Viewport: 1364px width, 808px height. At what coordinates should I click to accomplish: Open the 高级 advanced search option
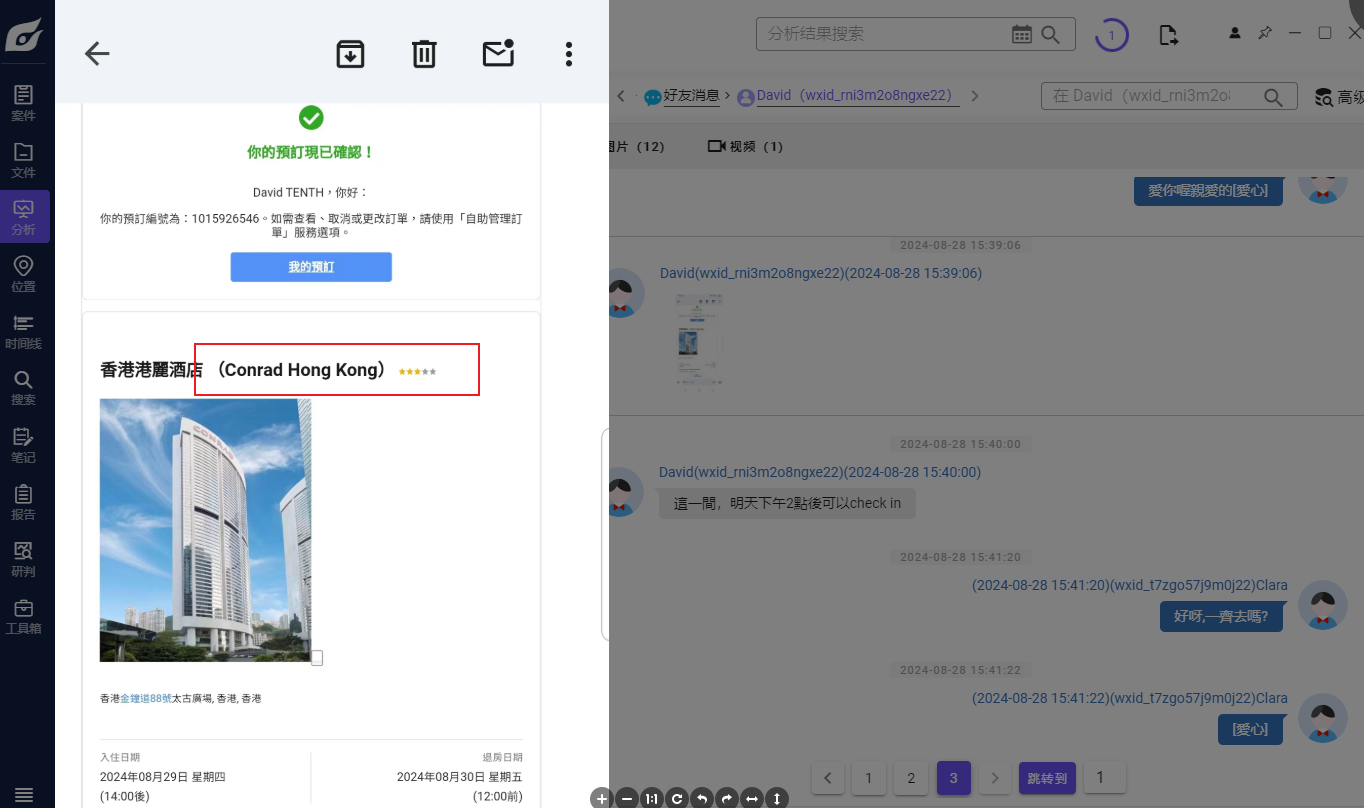click(1338, 97)
